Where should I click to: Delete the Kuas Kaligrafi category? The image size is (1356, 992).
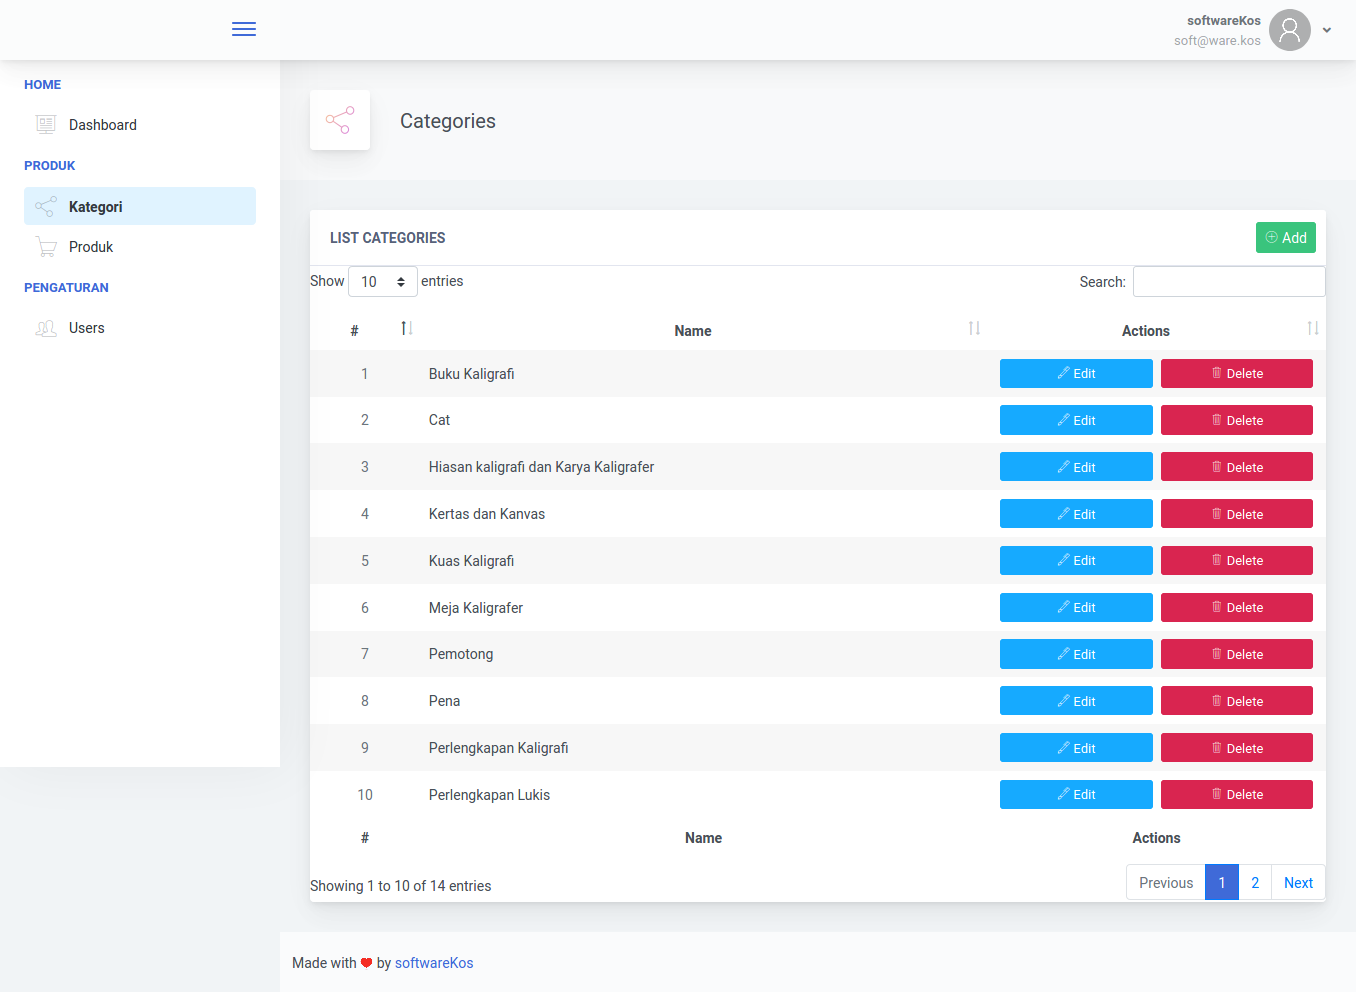click(1237, 561)
